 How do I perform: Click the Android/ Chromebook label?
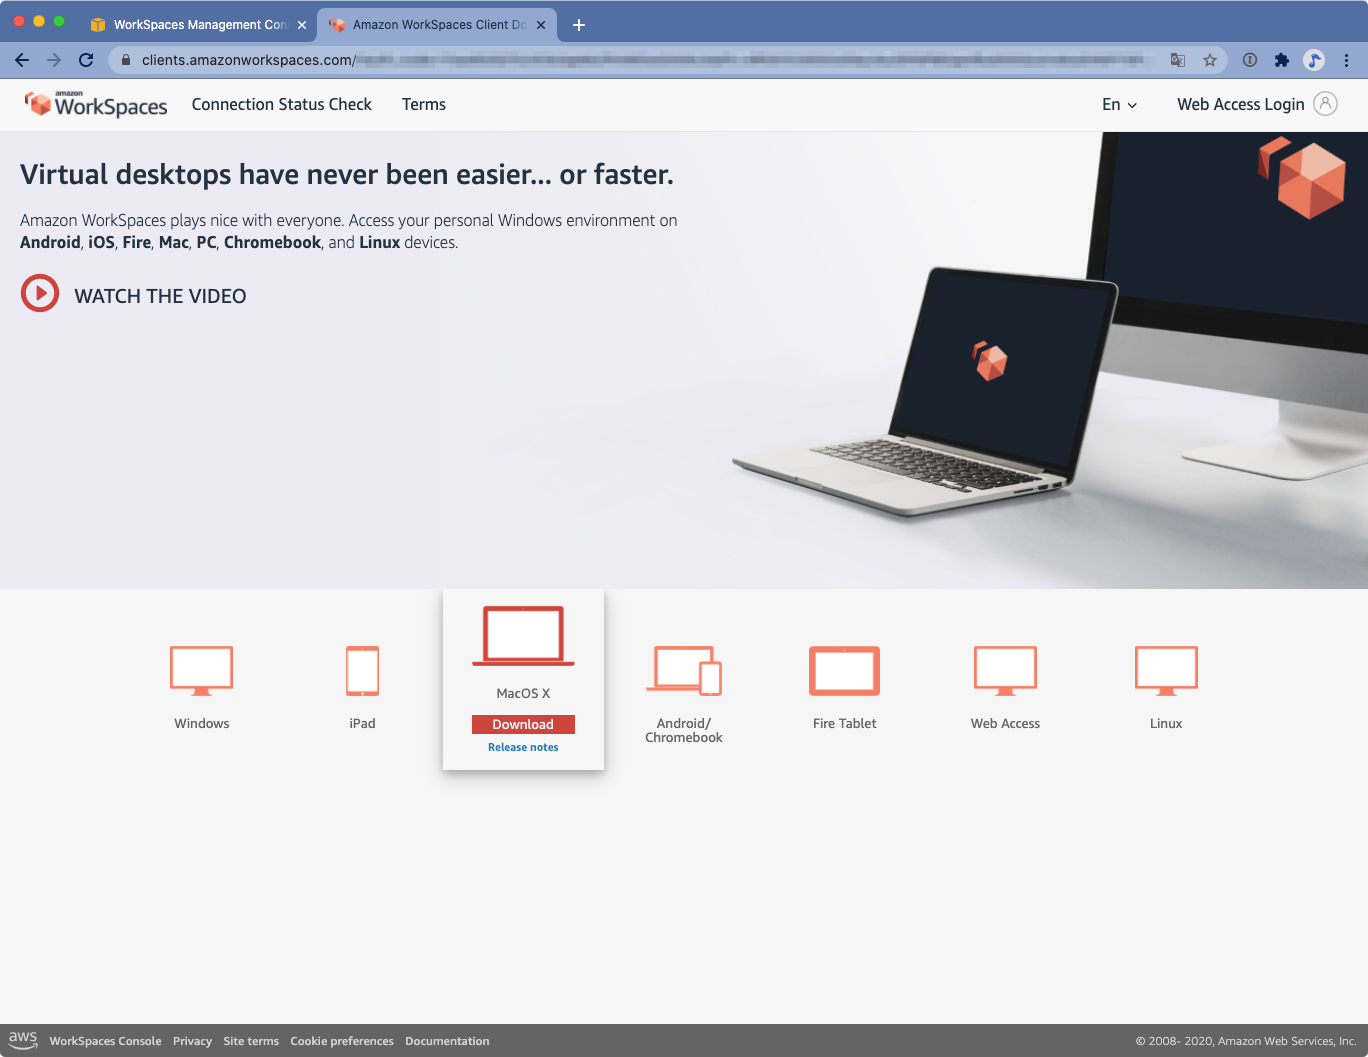[684, 730]
